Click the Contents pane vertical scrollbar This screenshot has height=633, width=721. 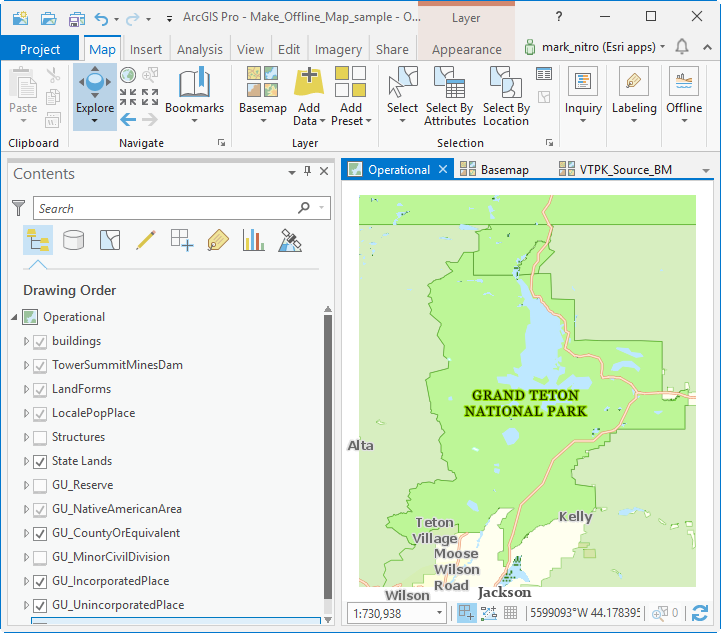[328, 457]
